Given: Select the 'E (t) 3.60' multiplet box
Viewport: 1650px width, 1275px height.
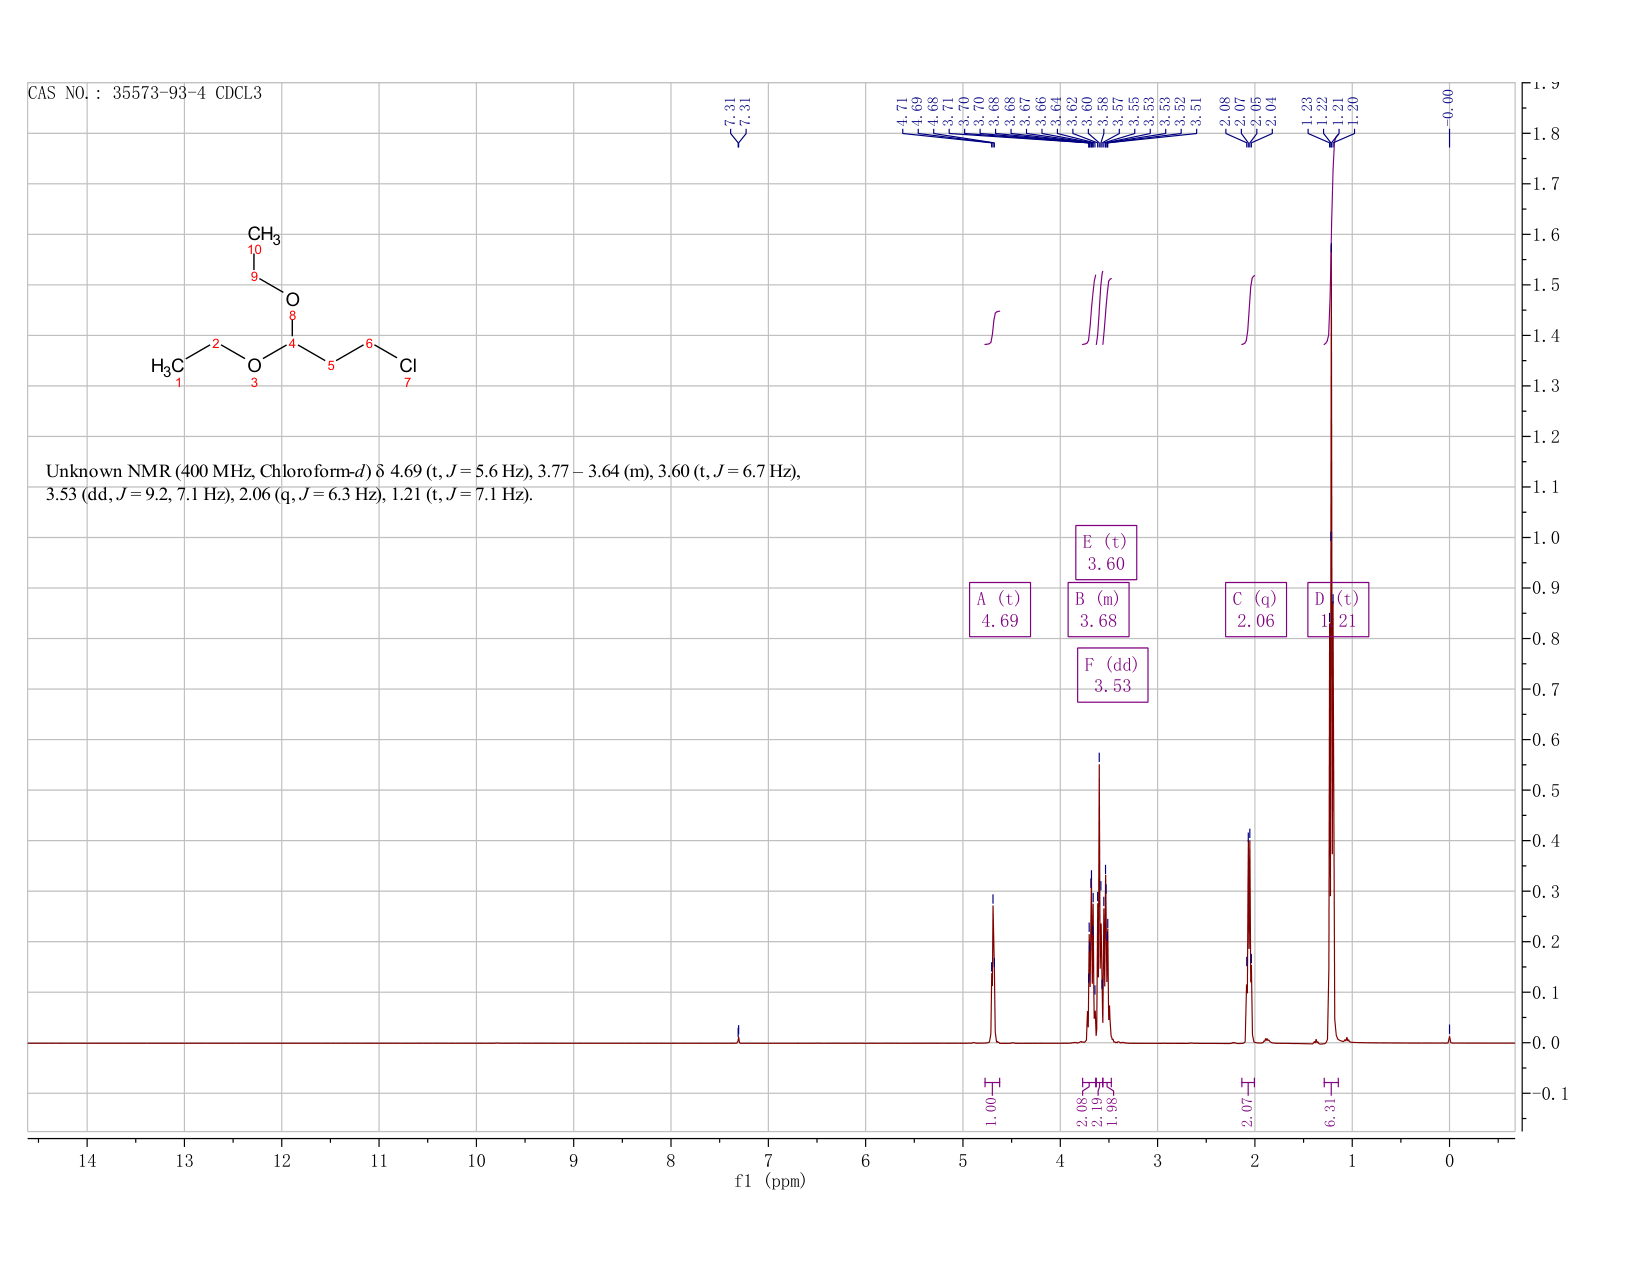Looking at the screenshot, I should point(1106,552).
